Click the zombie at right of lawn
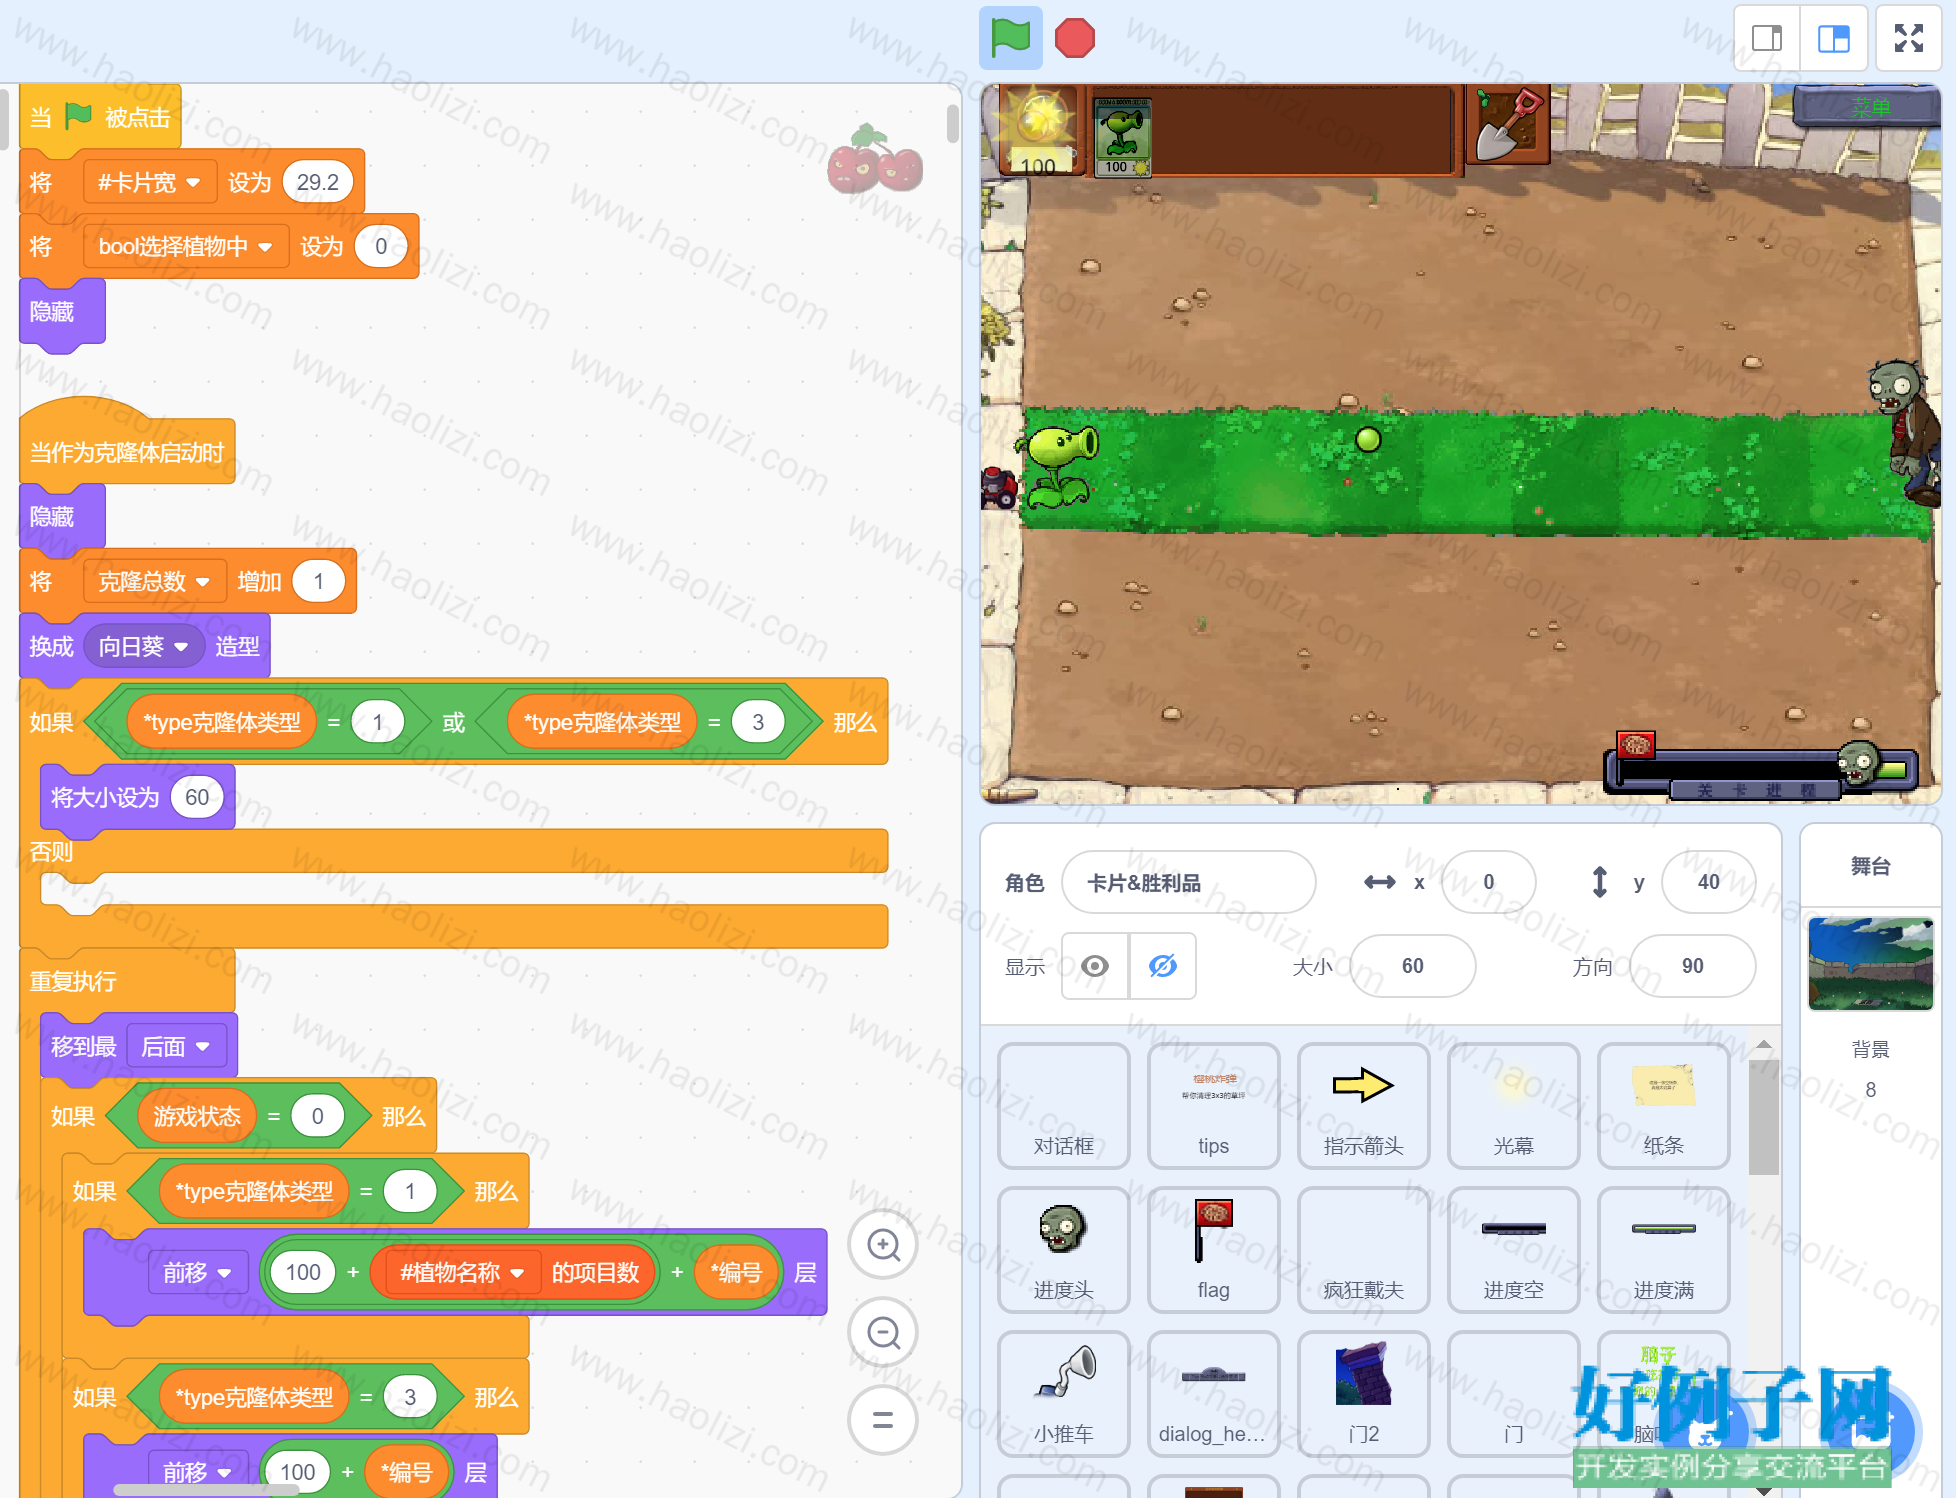1956x1498 pixels. [1906, 431]
